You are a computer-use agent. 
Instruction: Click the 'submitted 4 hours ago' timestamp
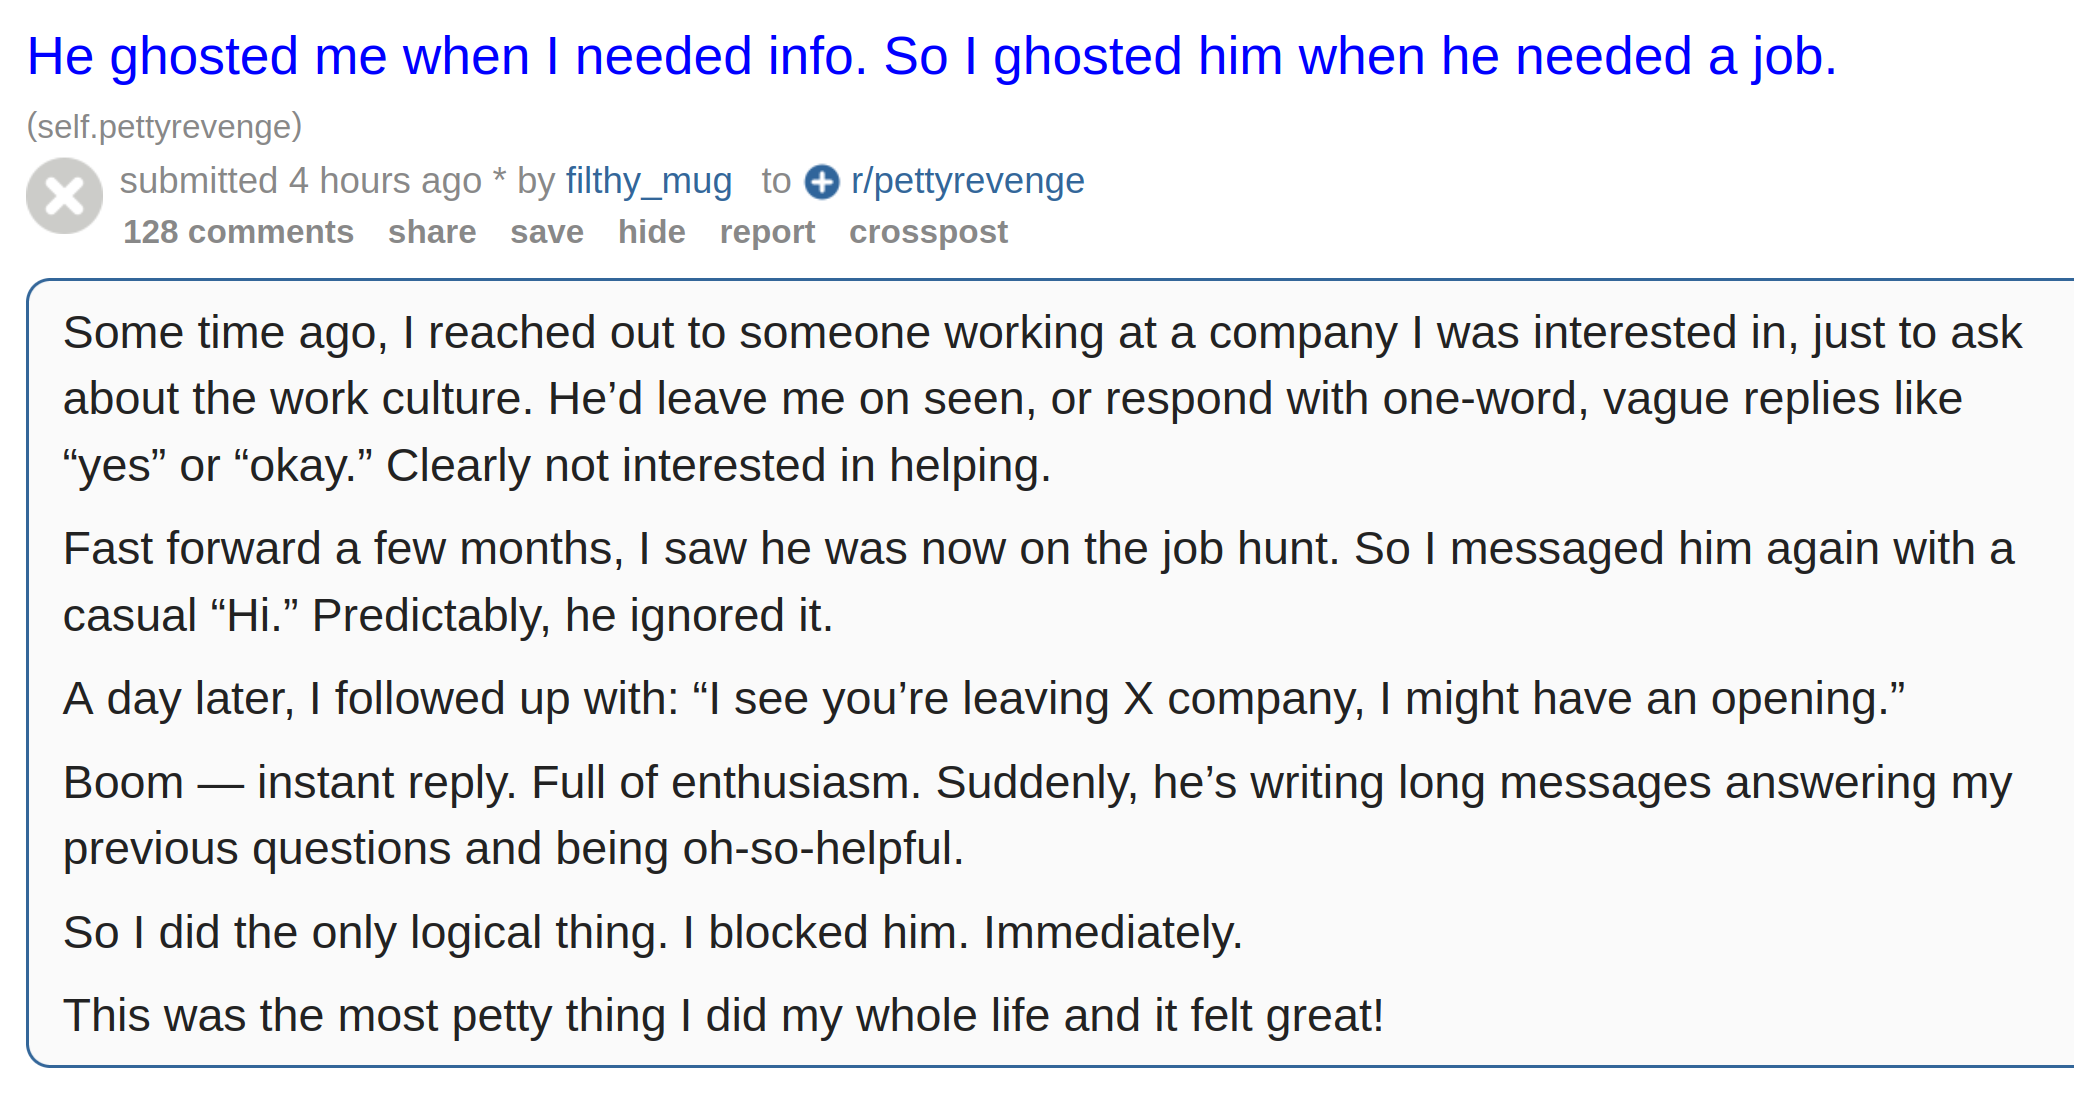(300, 181)
